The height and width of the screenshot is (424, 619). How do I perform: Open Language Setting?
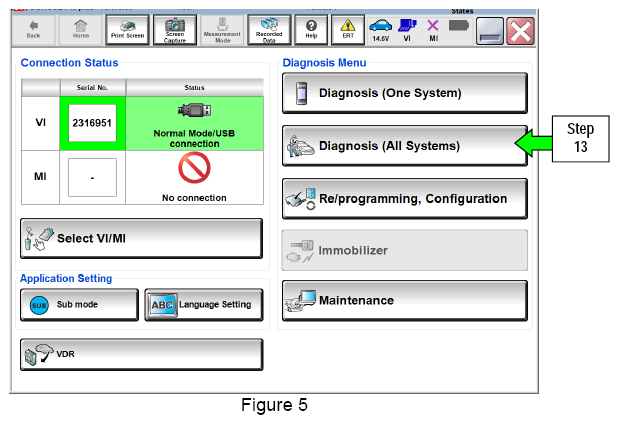204,305
